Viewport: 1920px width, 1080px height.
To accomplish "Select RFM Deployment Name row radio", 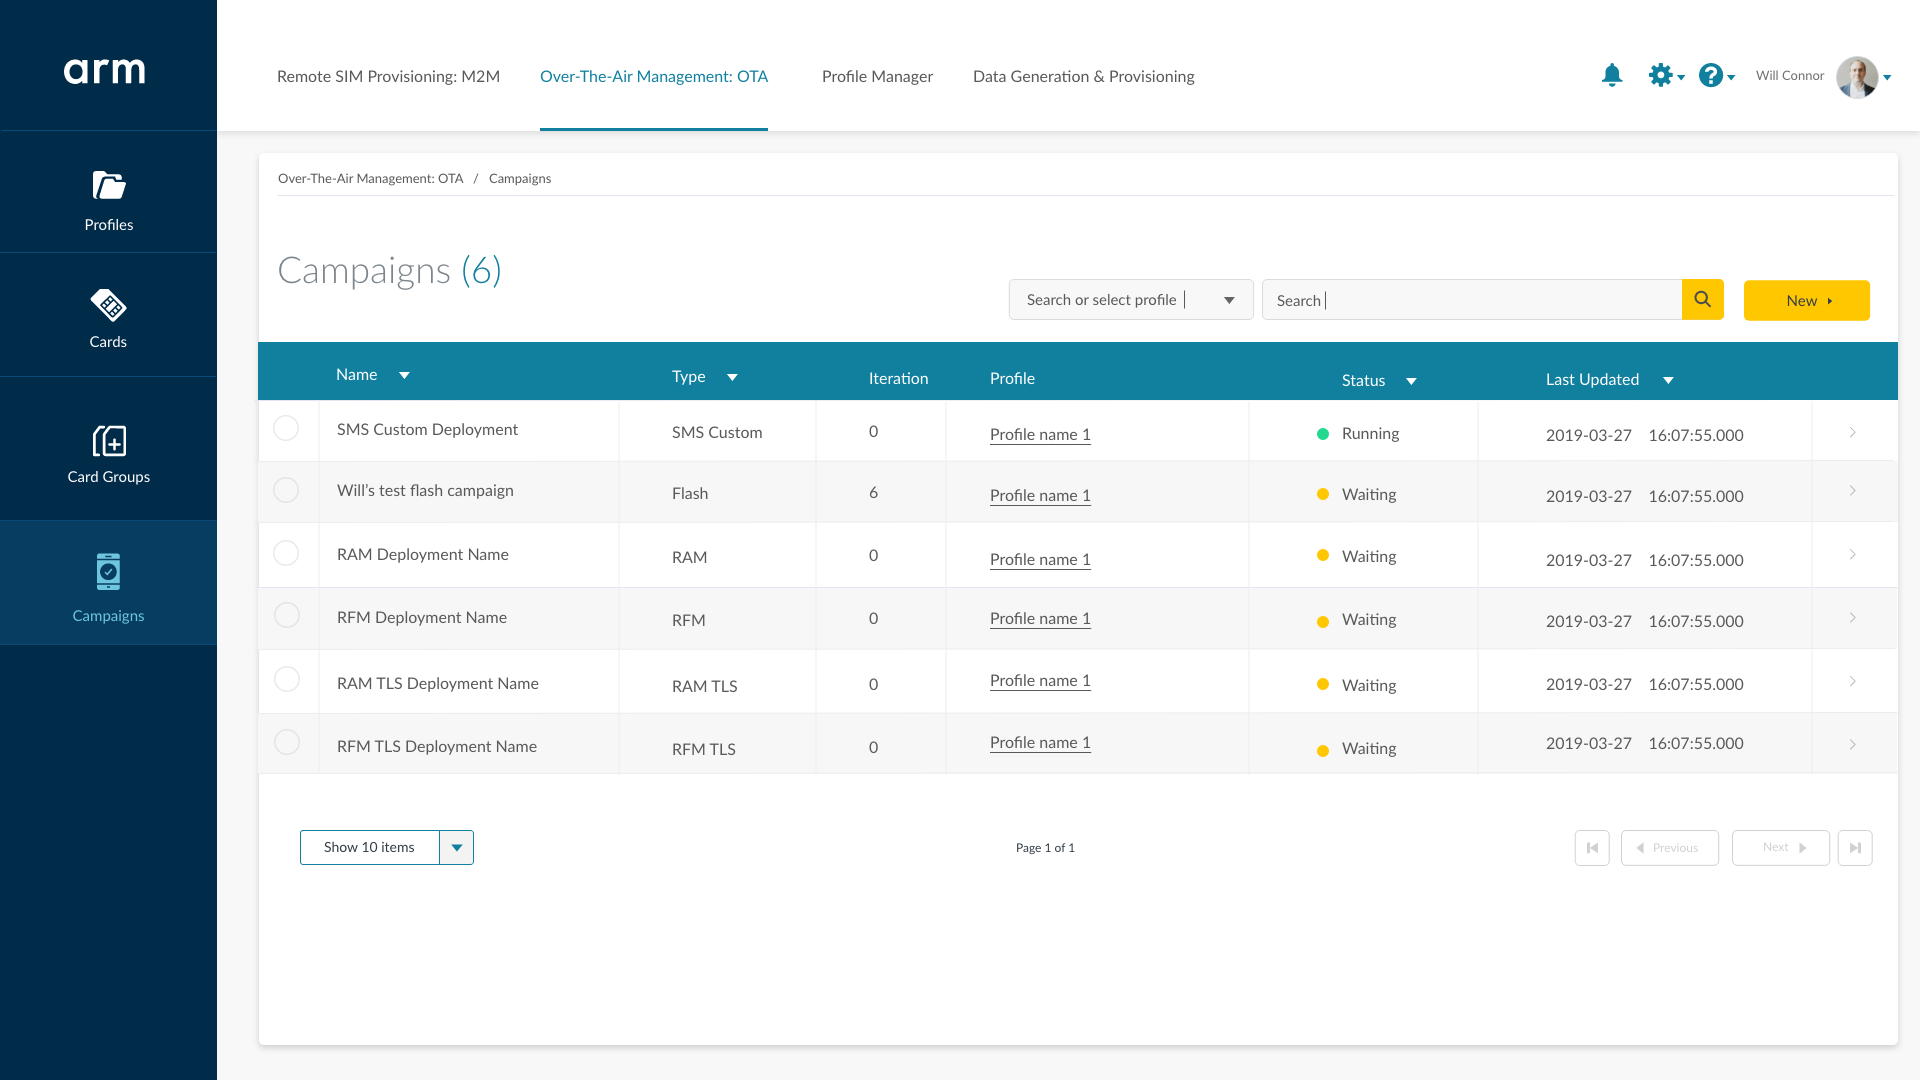I will click(x=287, y=615).
